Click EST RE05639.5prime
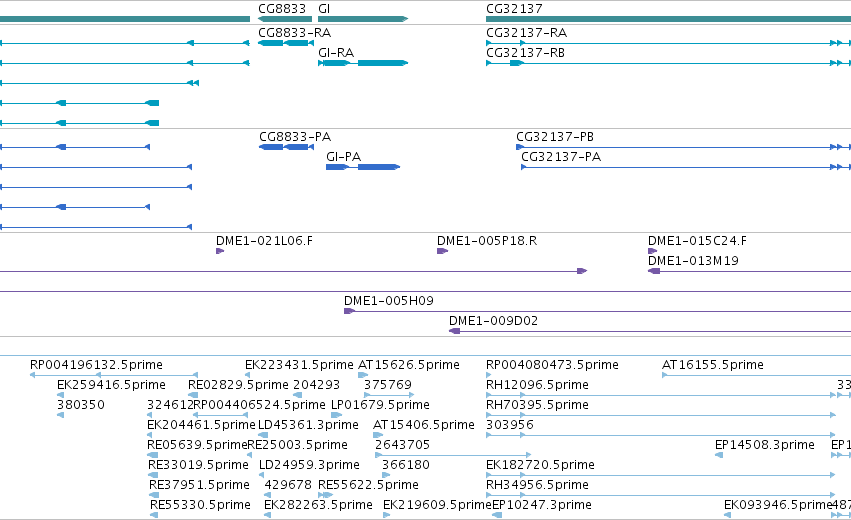This screenshot has width=851, height=520. tap(198, 445)
